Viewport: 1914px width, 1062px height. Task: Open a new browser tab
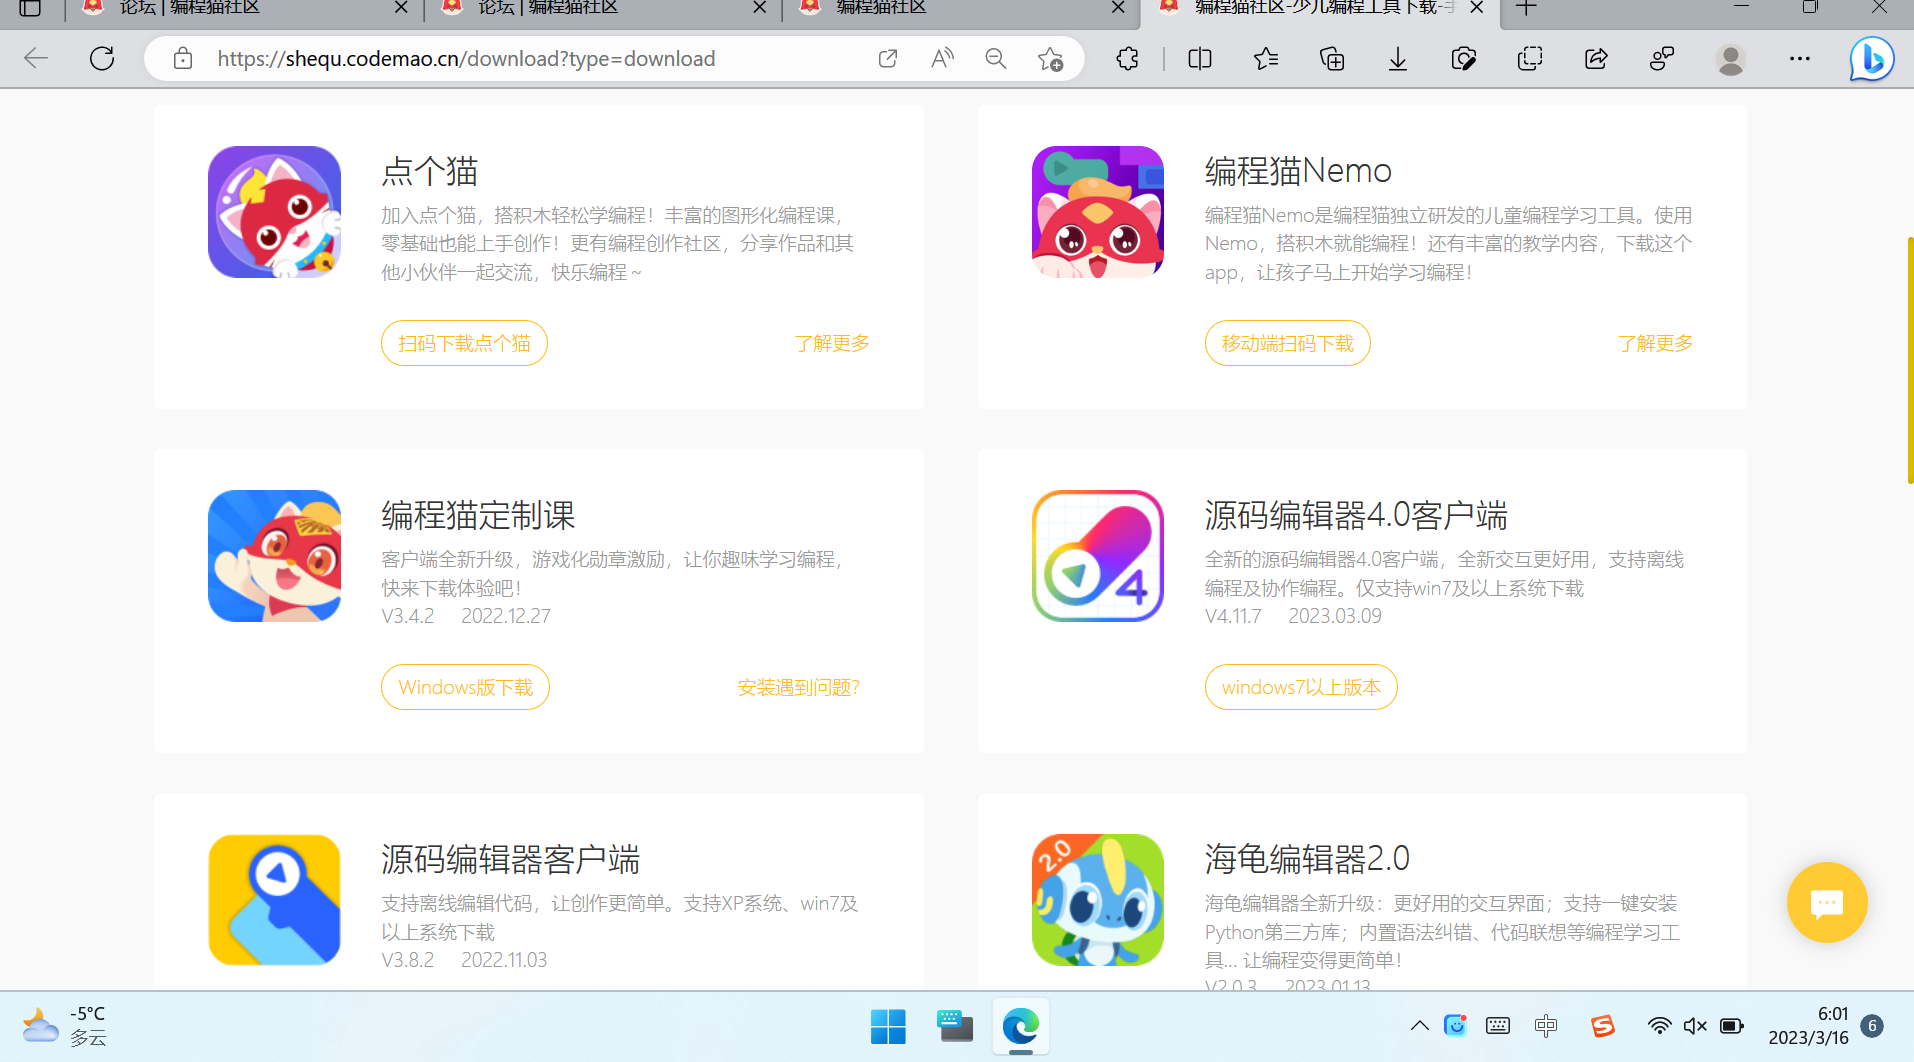click(x=1526, y=8)
